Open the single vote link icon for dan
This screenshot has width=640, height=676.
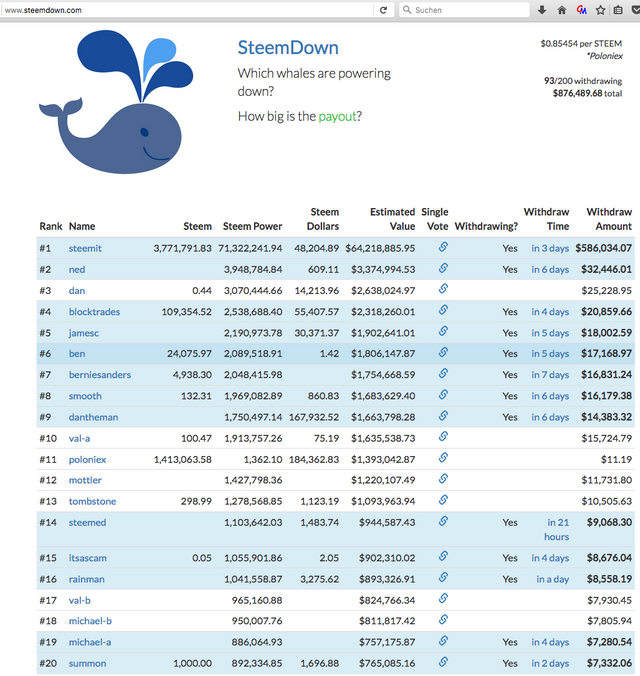pyautogui.click(x=443, y=289)
